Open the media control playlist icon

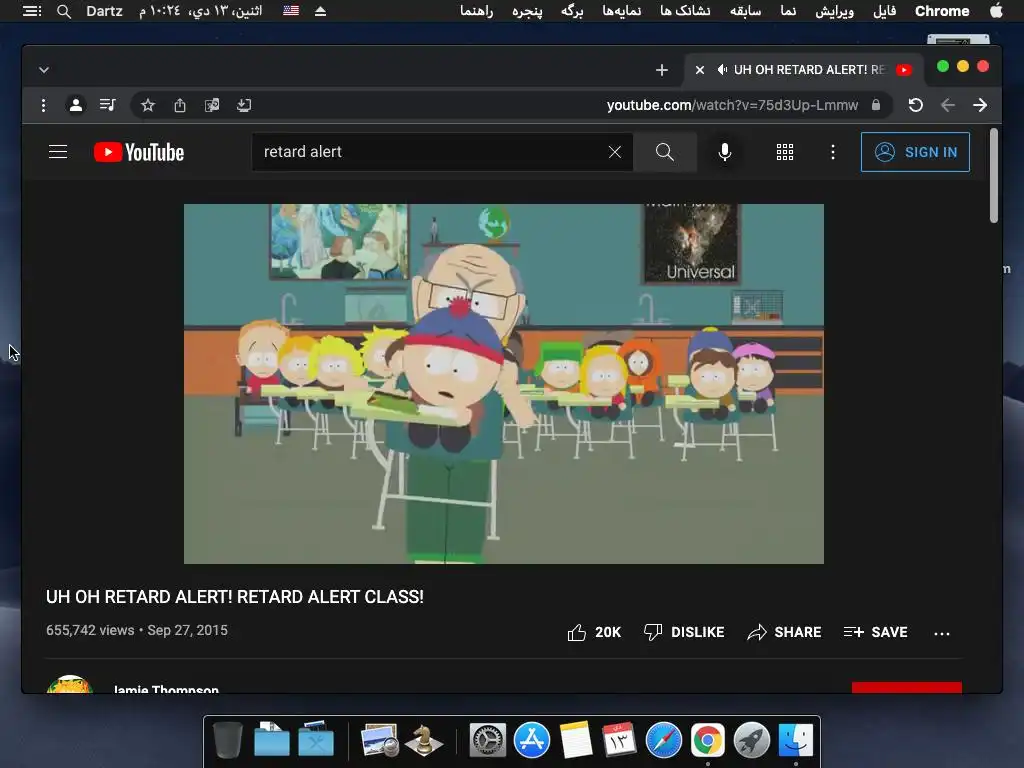(108, 105)
